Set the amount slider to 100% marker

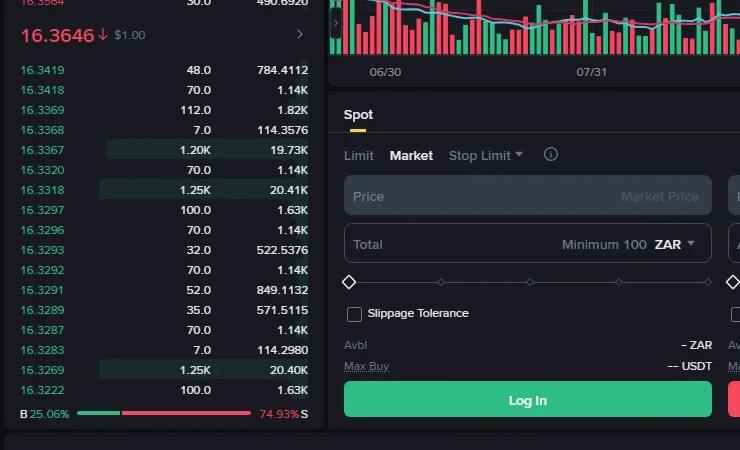(708, 282)
